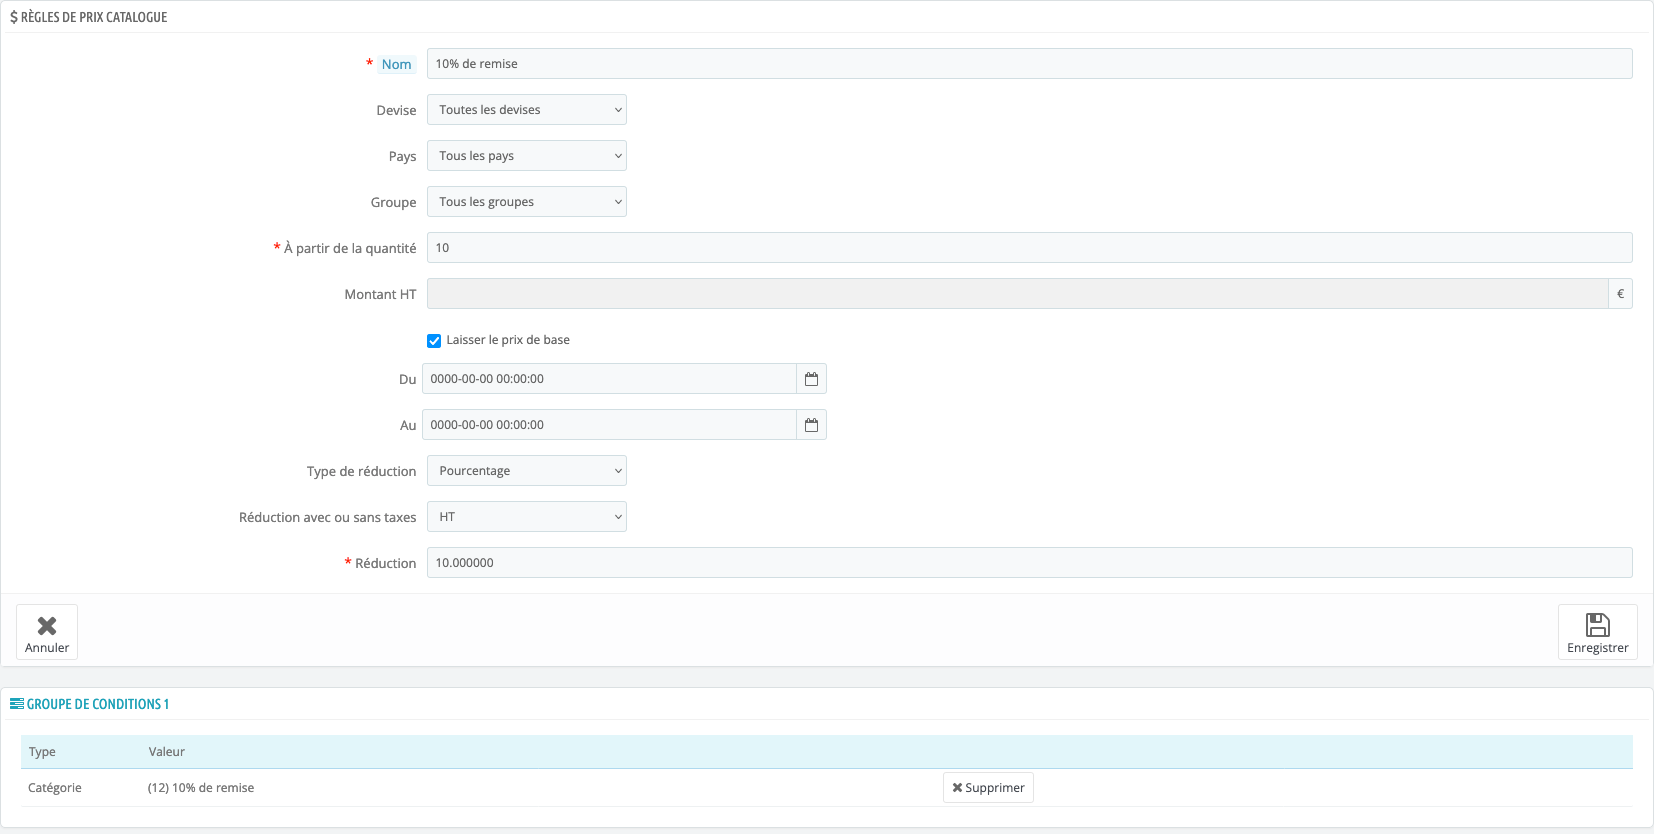Delete the Catégorie condition with Supprimer
The height and width of the screenshot is (834, 1654).
988,788
